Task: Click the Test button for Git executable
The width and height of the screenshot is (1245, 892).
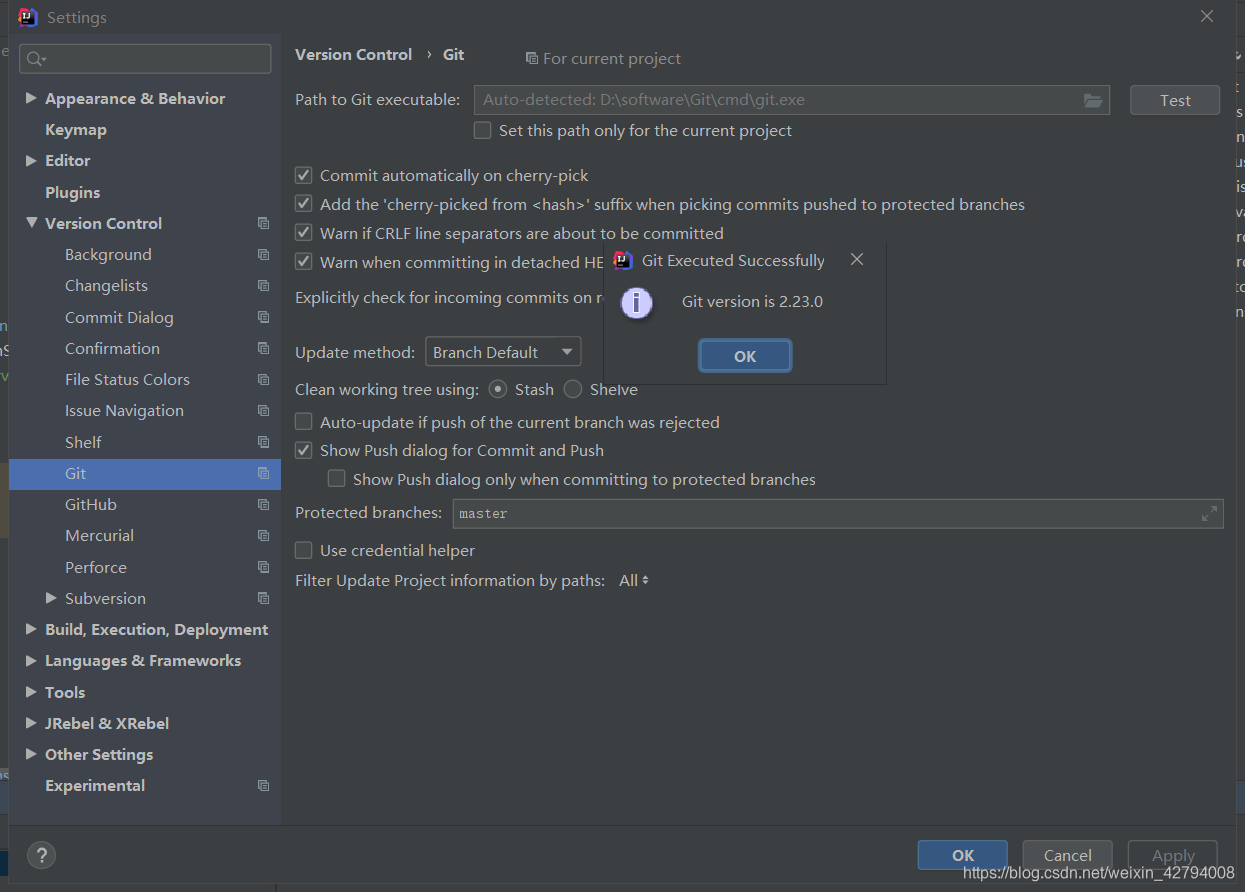Action: pyautogui.click(x=1175, y=100)
